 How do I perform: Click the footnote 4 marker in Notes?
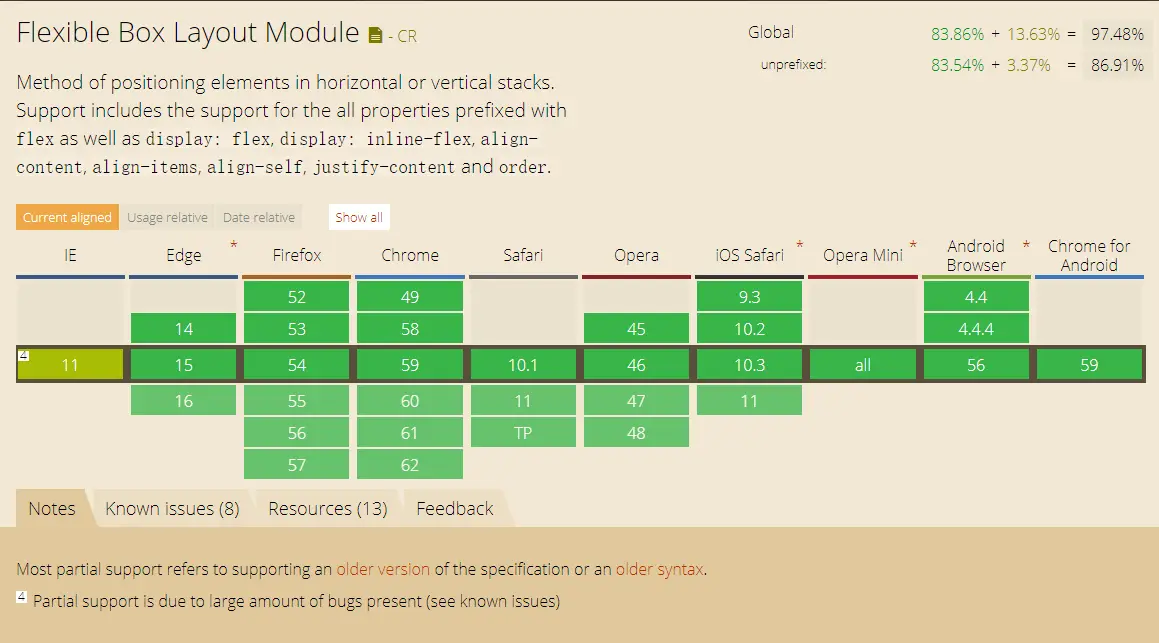pyautogui.click(x=21, y=597)
